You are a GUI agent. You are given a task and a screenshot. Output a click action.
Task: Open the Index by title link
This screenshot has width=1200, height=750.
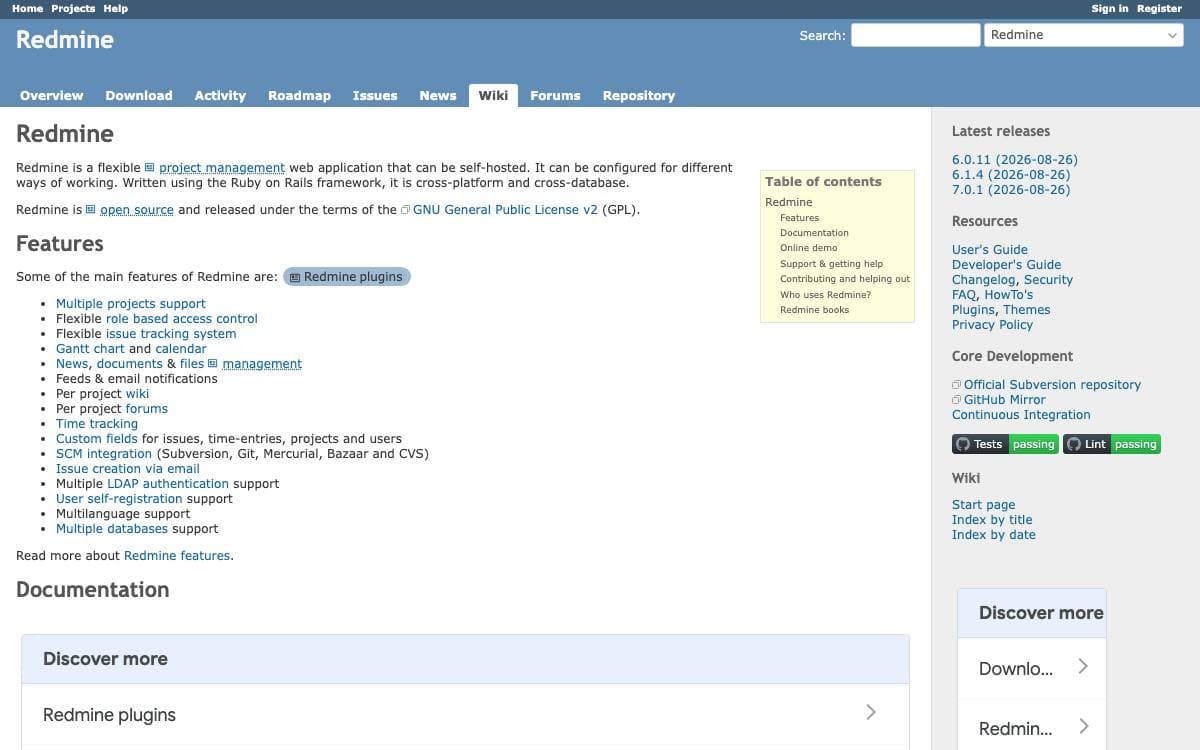(992, 520)
